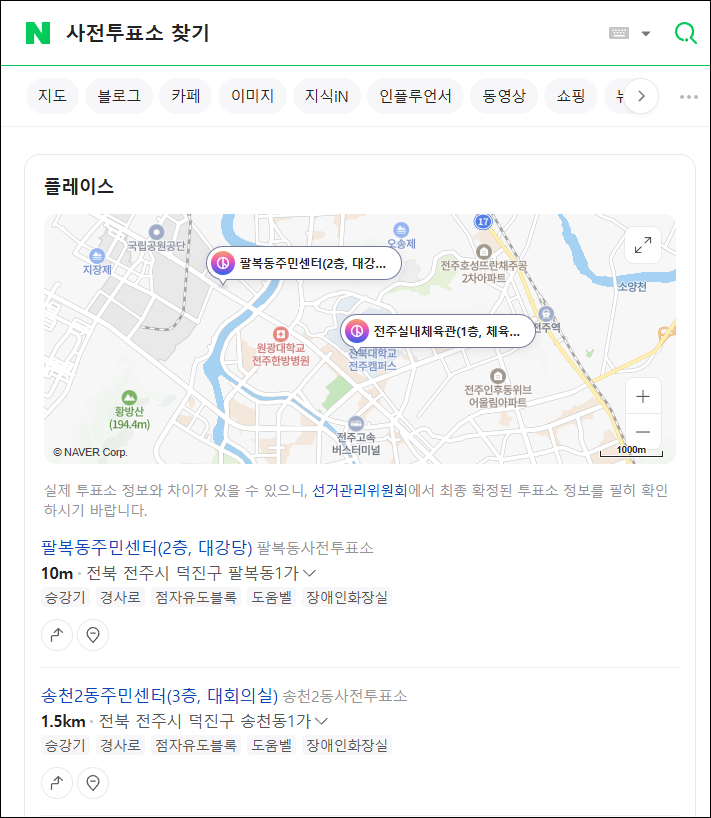Click the 전주역 station icon on map

(x=546, y=314)
